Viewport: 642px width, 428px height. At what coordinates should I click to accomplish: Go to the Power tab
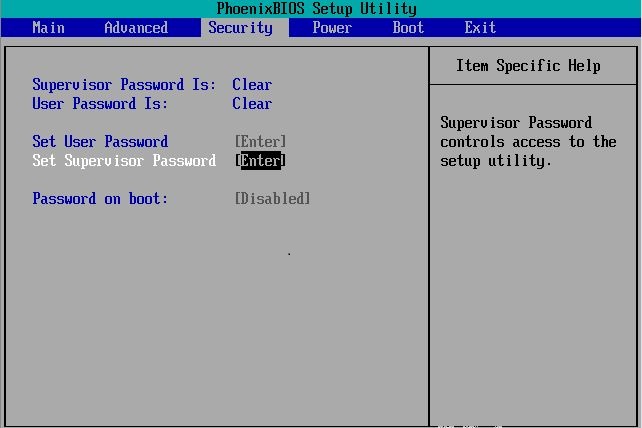(x=331, y=28)
